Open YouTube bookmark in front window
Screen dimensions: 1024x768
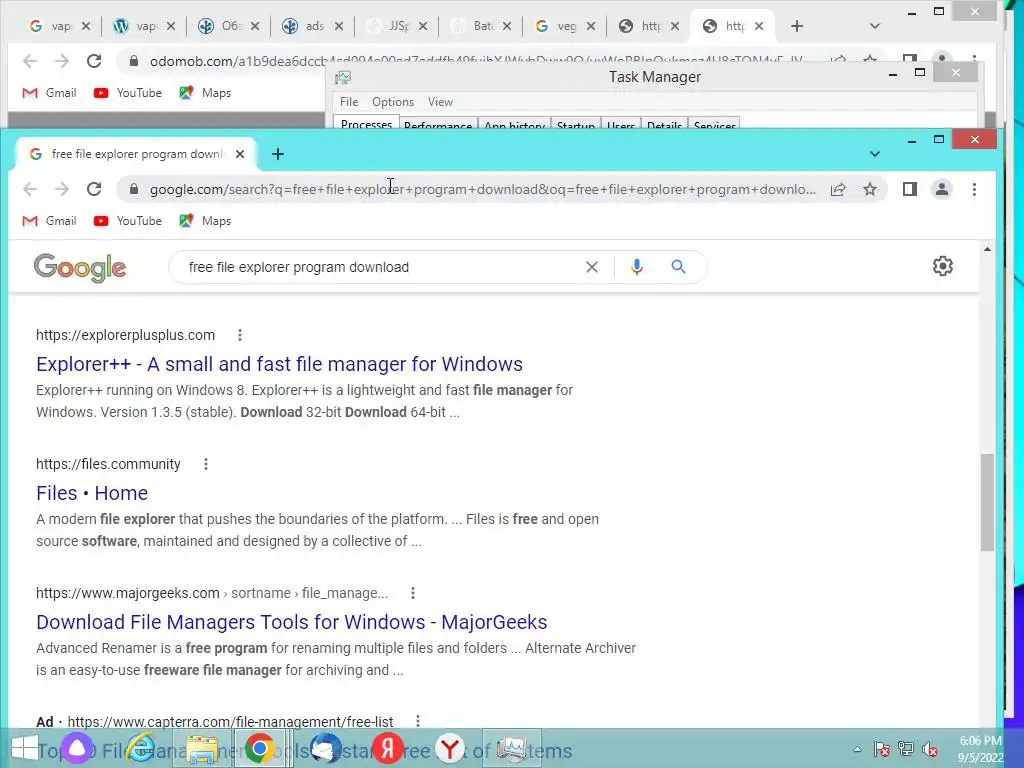(x=127, y=221)
